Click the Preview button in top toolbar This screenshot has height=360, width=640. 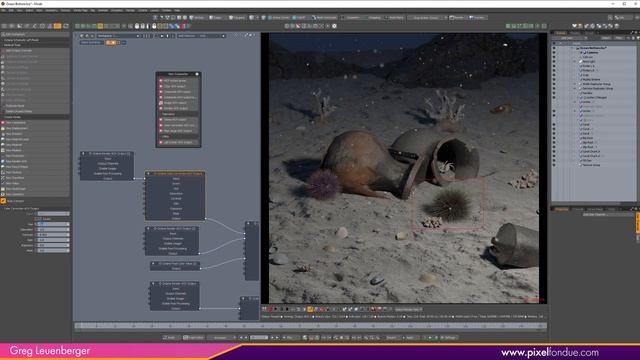pyautogui.click(x=478, y=18)
